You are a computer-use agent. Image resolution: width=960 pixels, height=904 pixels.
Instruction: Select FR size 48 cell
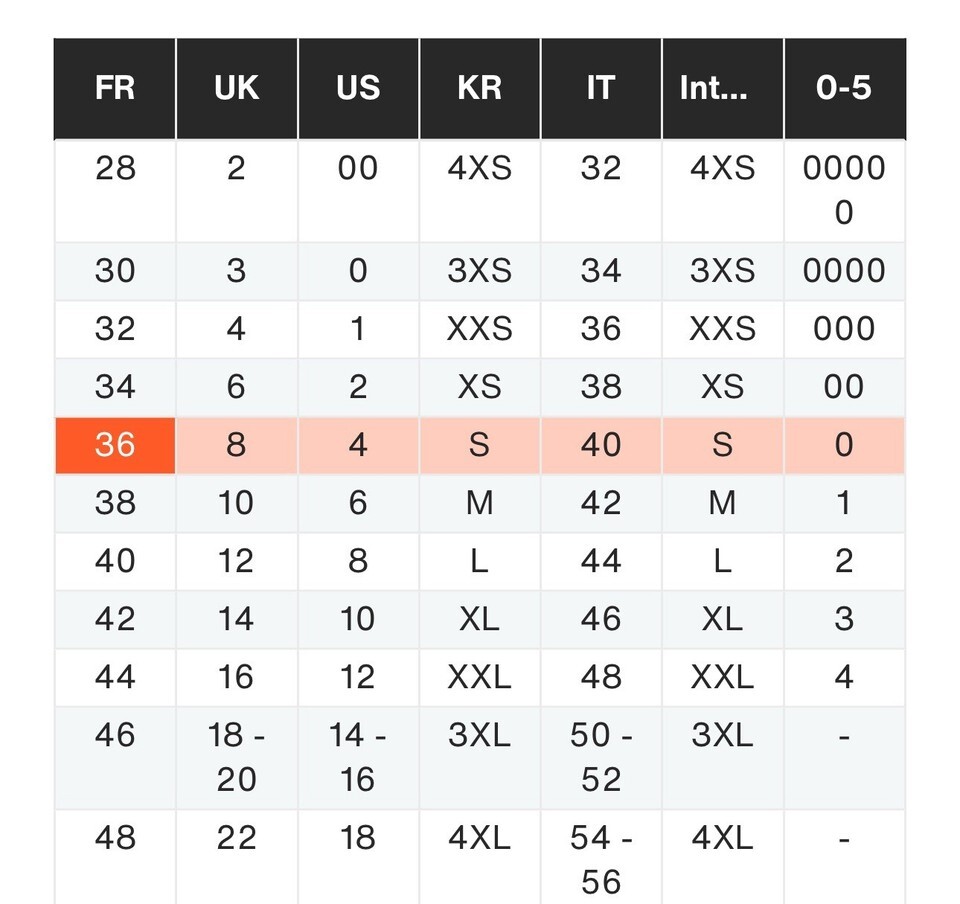tap(115, 837)
